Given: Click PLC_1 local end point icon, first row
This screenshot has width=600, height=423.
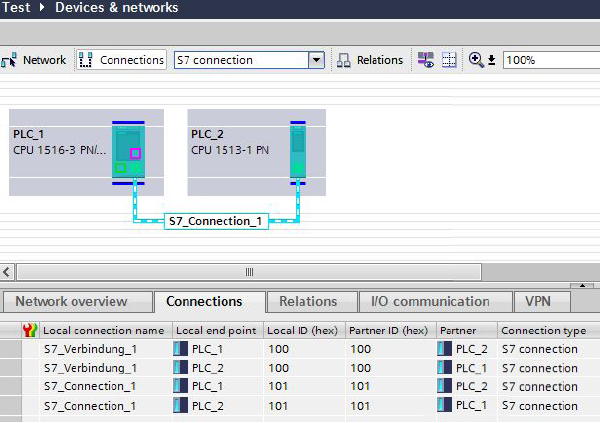Looking at the screenshot, I should (x=180, y=349).
